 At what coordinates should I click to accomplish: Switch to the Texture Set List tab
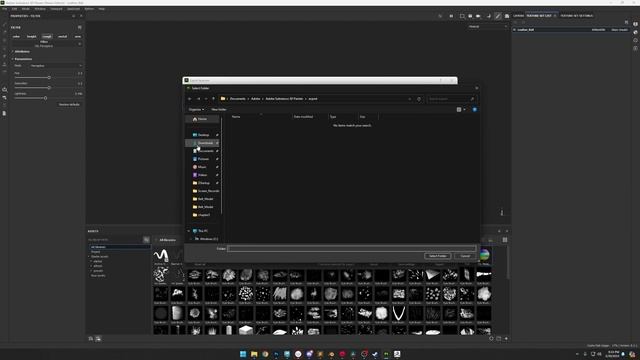pos(539,16)
